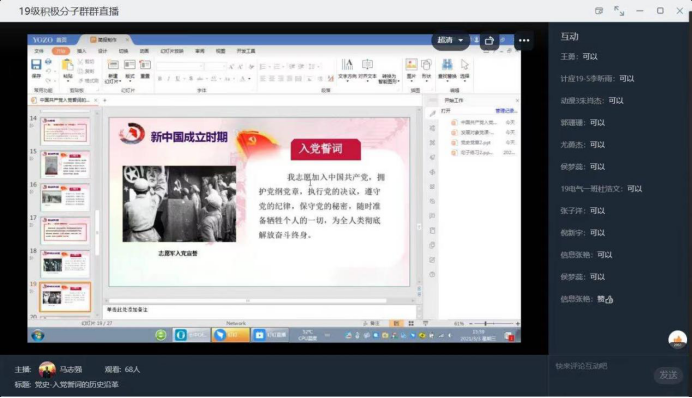Toggle Underline formatting button

point(177,79)
